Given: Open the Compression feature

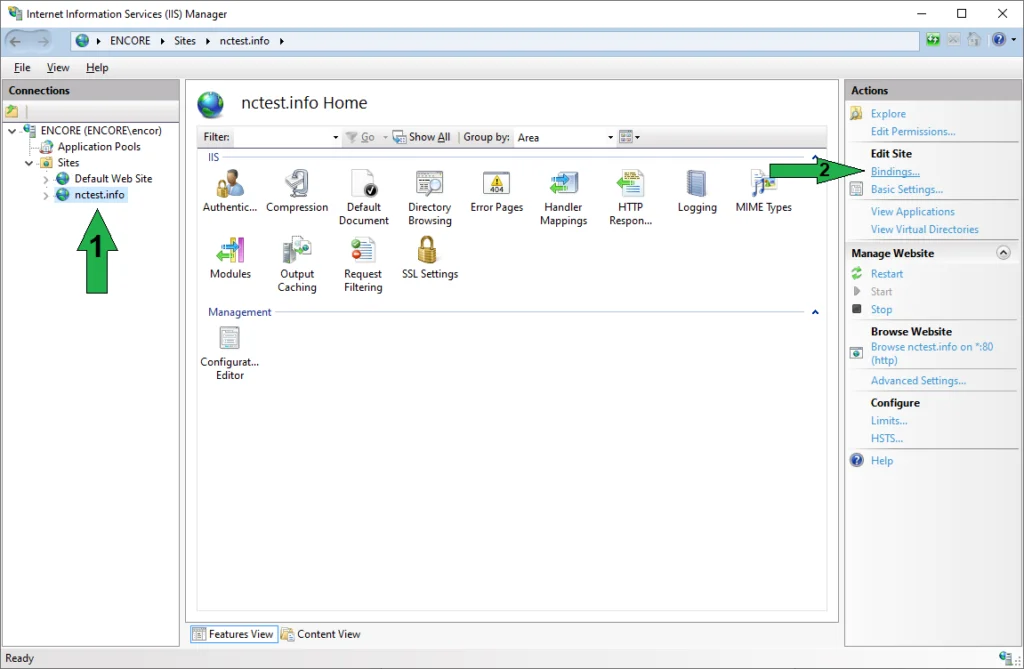Looking at the screenshot, I should tap(297, 185).
